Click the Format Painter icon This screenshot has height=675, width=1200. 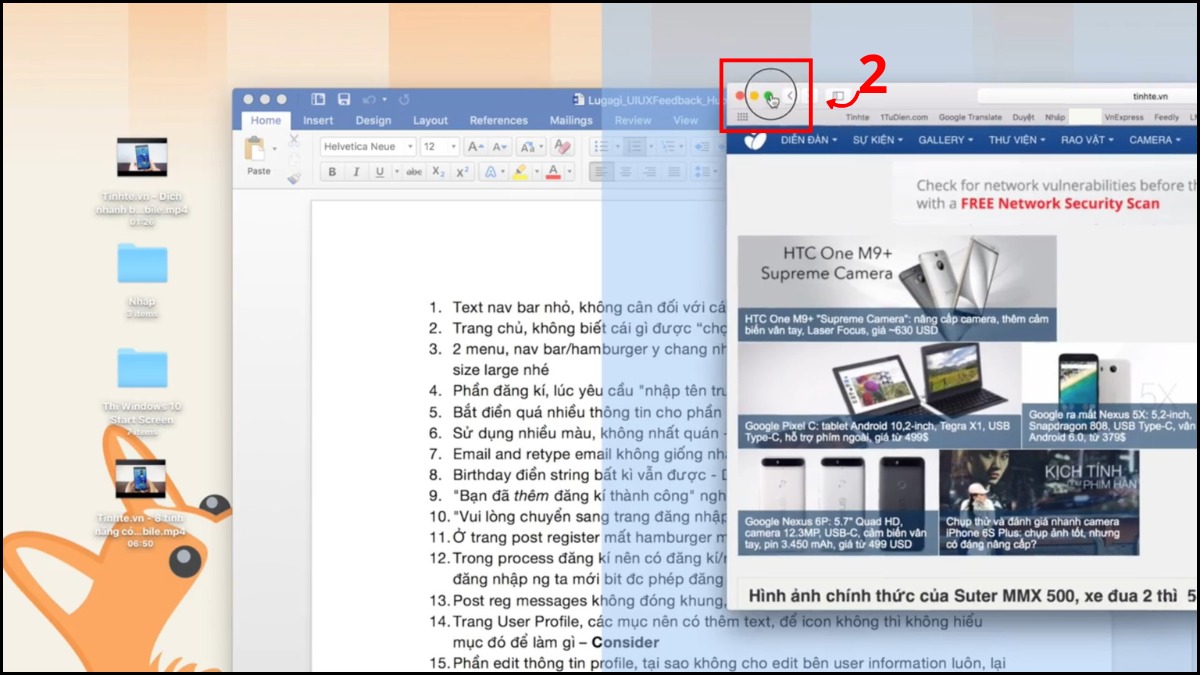tap(294, 176)
